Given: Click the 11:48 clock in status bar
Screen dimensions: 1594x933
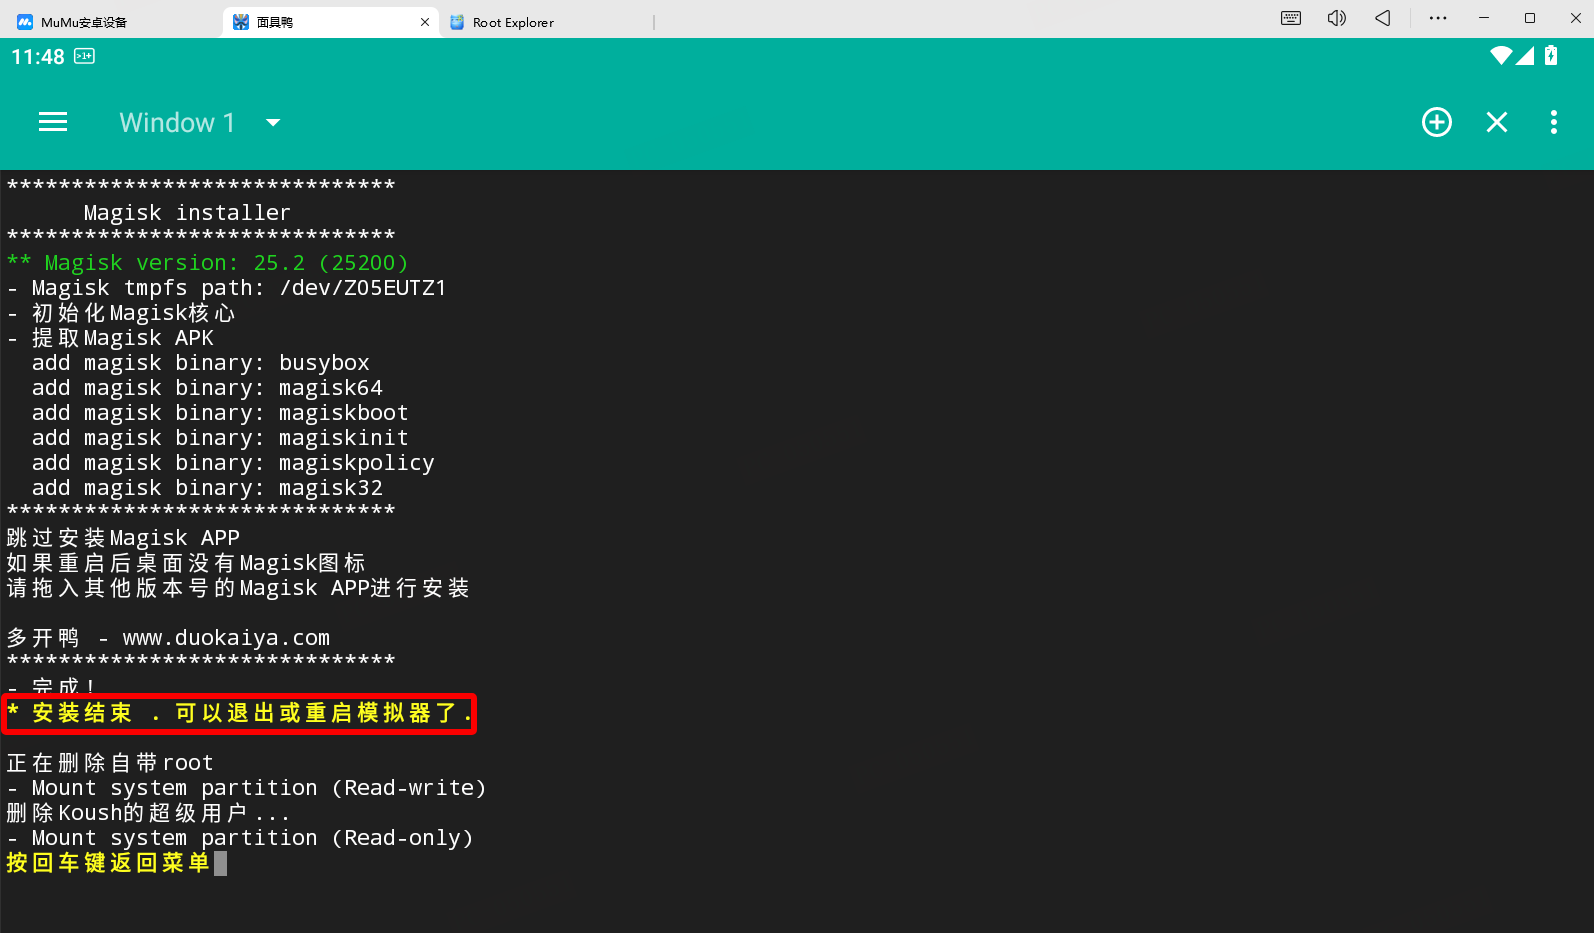Looking at the screenshot, I should point(38,57).
